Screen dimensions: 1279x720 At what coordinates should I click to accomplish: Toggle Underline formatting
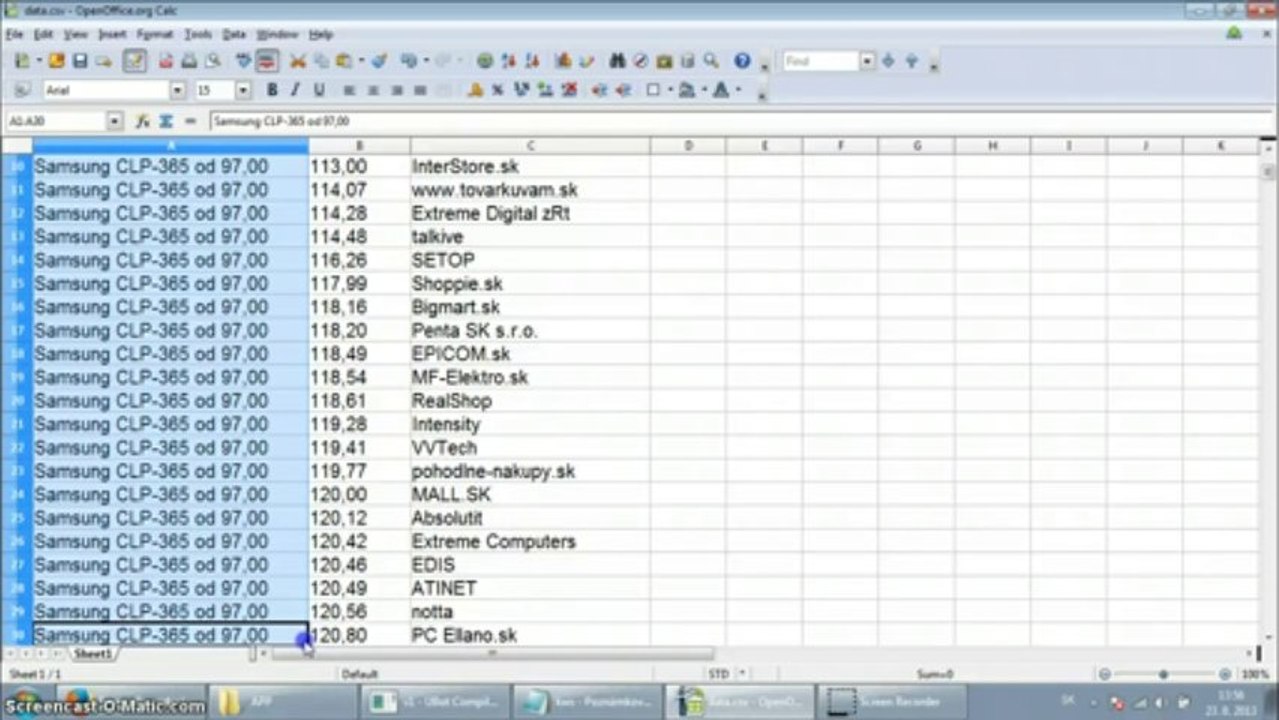(x=318, y=90)
